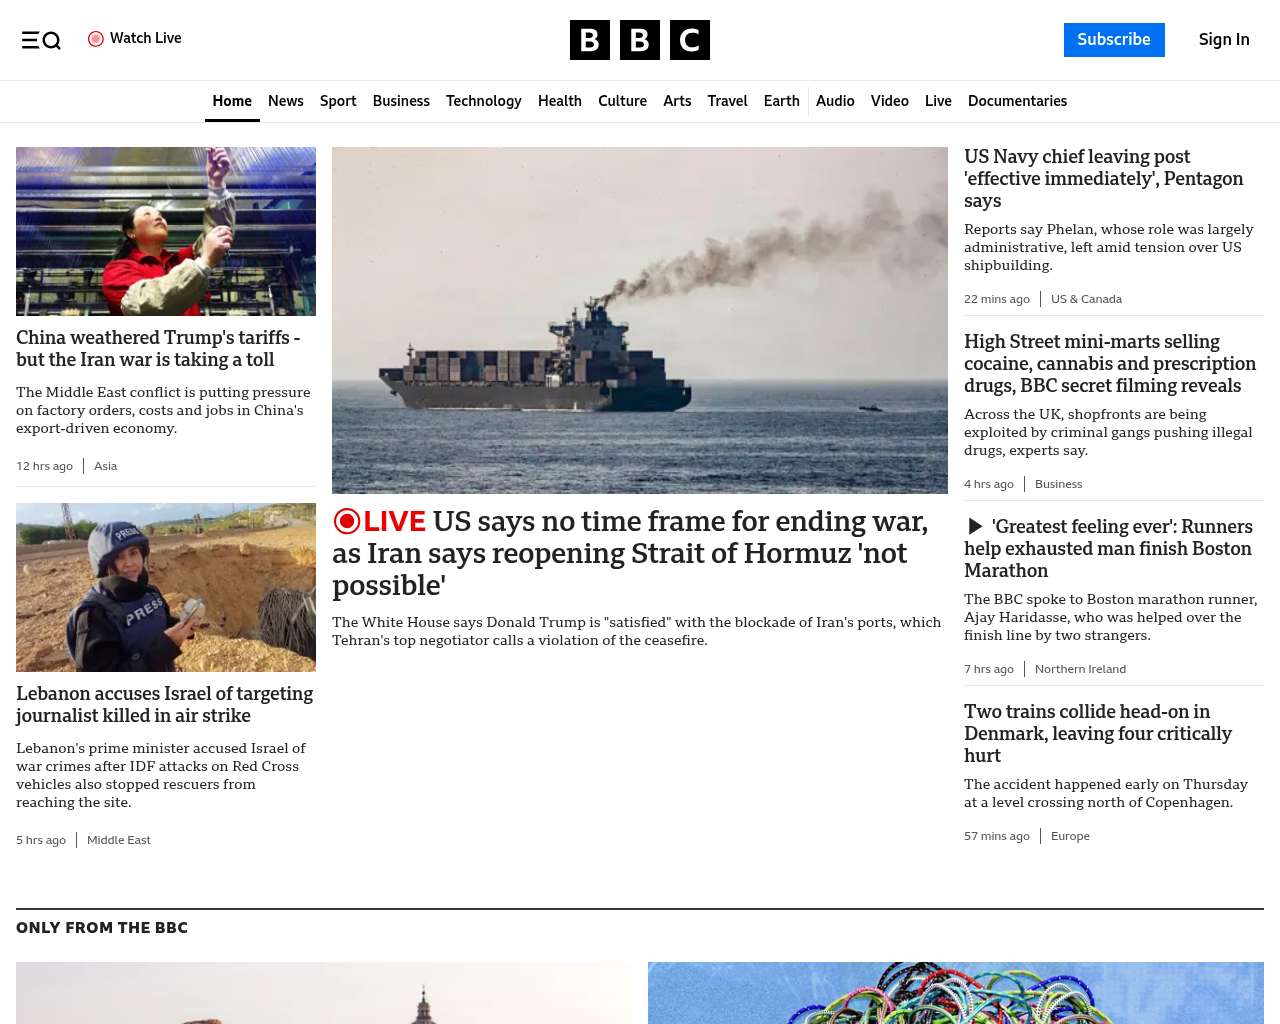This screenshot has height=1024, width=1280.
Task: Go to the Business section
Action: click(401, 101)
